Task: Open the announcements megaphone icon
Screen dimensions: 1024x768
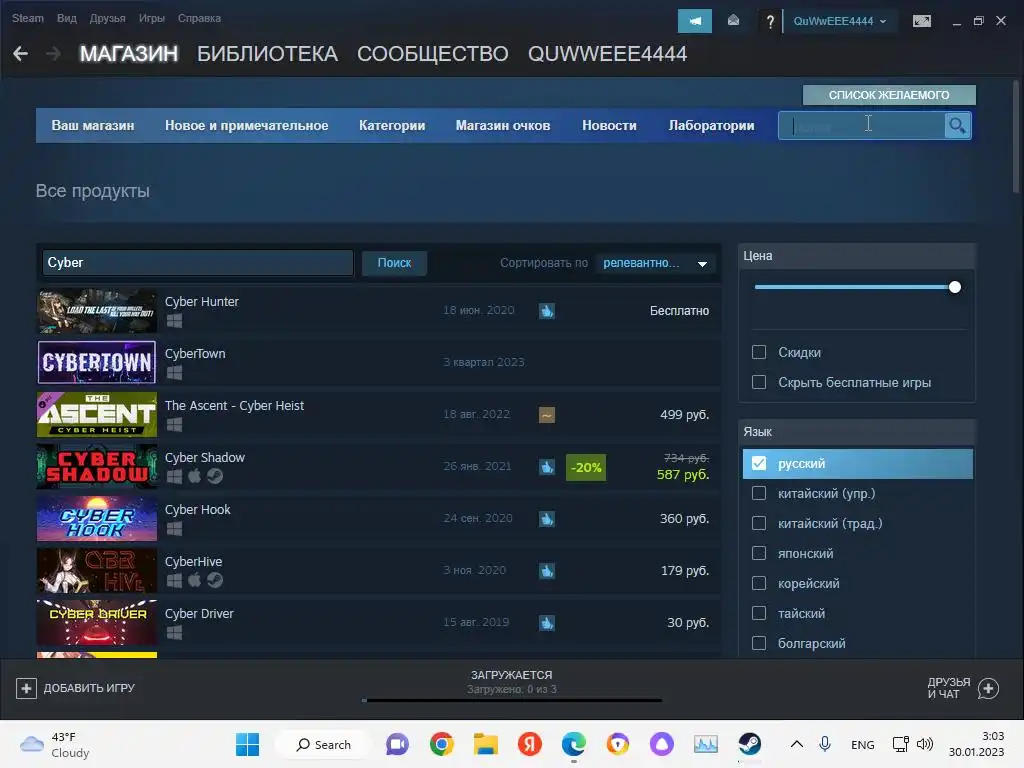Action: [695, 21]
